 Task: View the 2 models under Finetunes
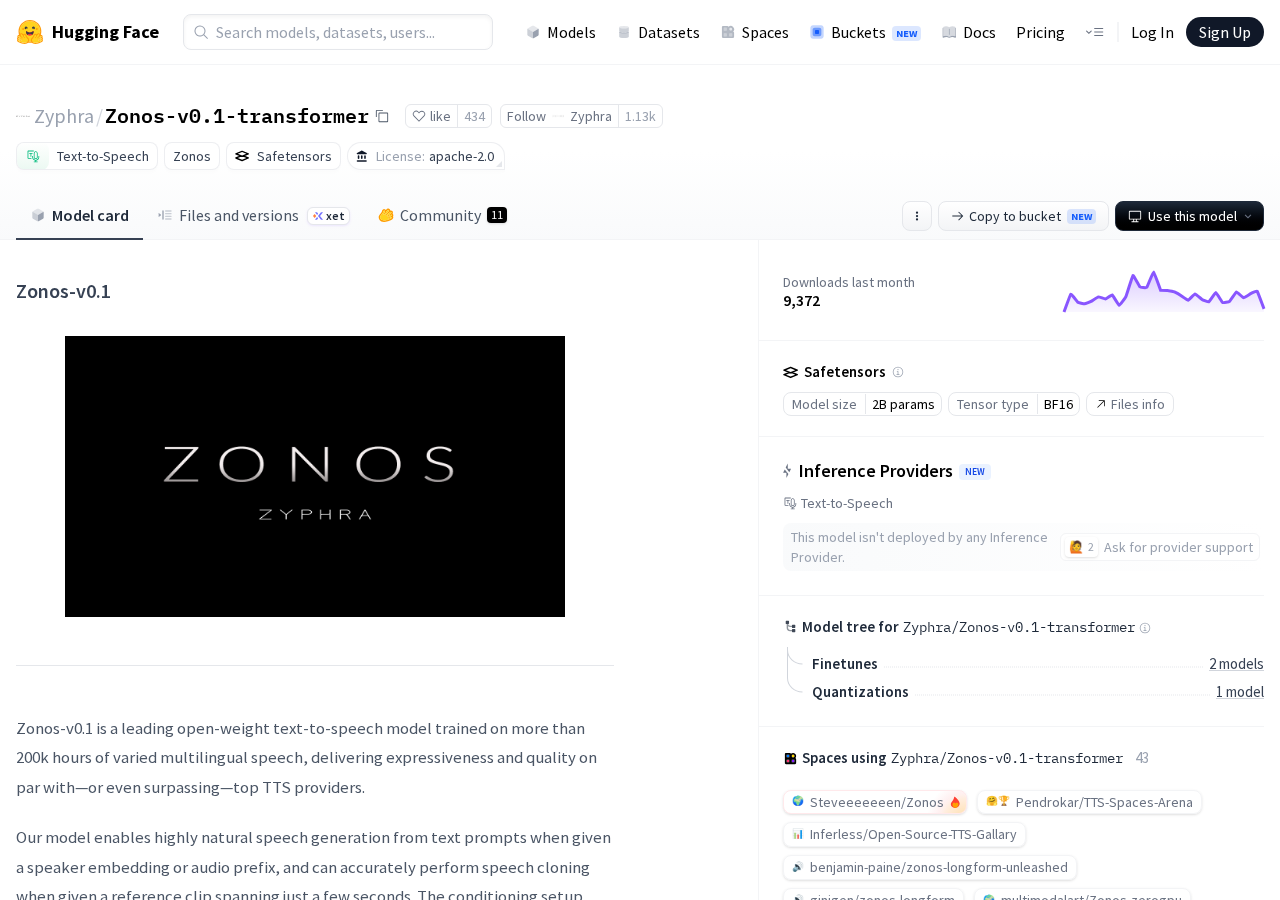pos(1236,664)
